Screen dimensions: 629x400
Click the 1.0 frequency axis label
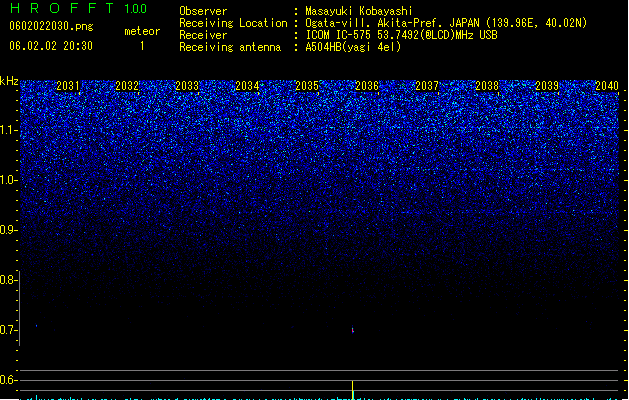8,180
